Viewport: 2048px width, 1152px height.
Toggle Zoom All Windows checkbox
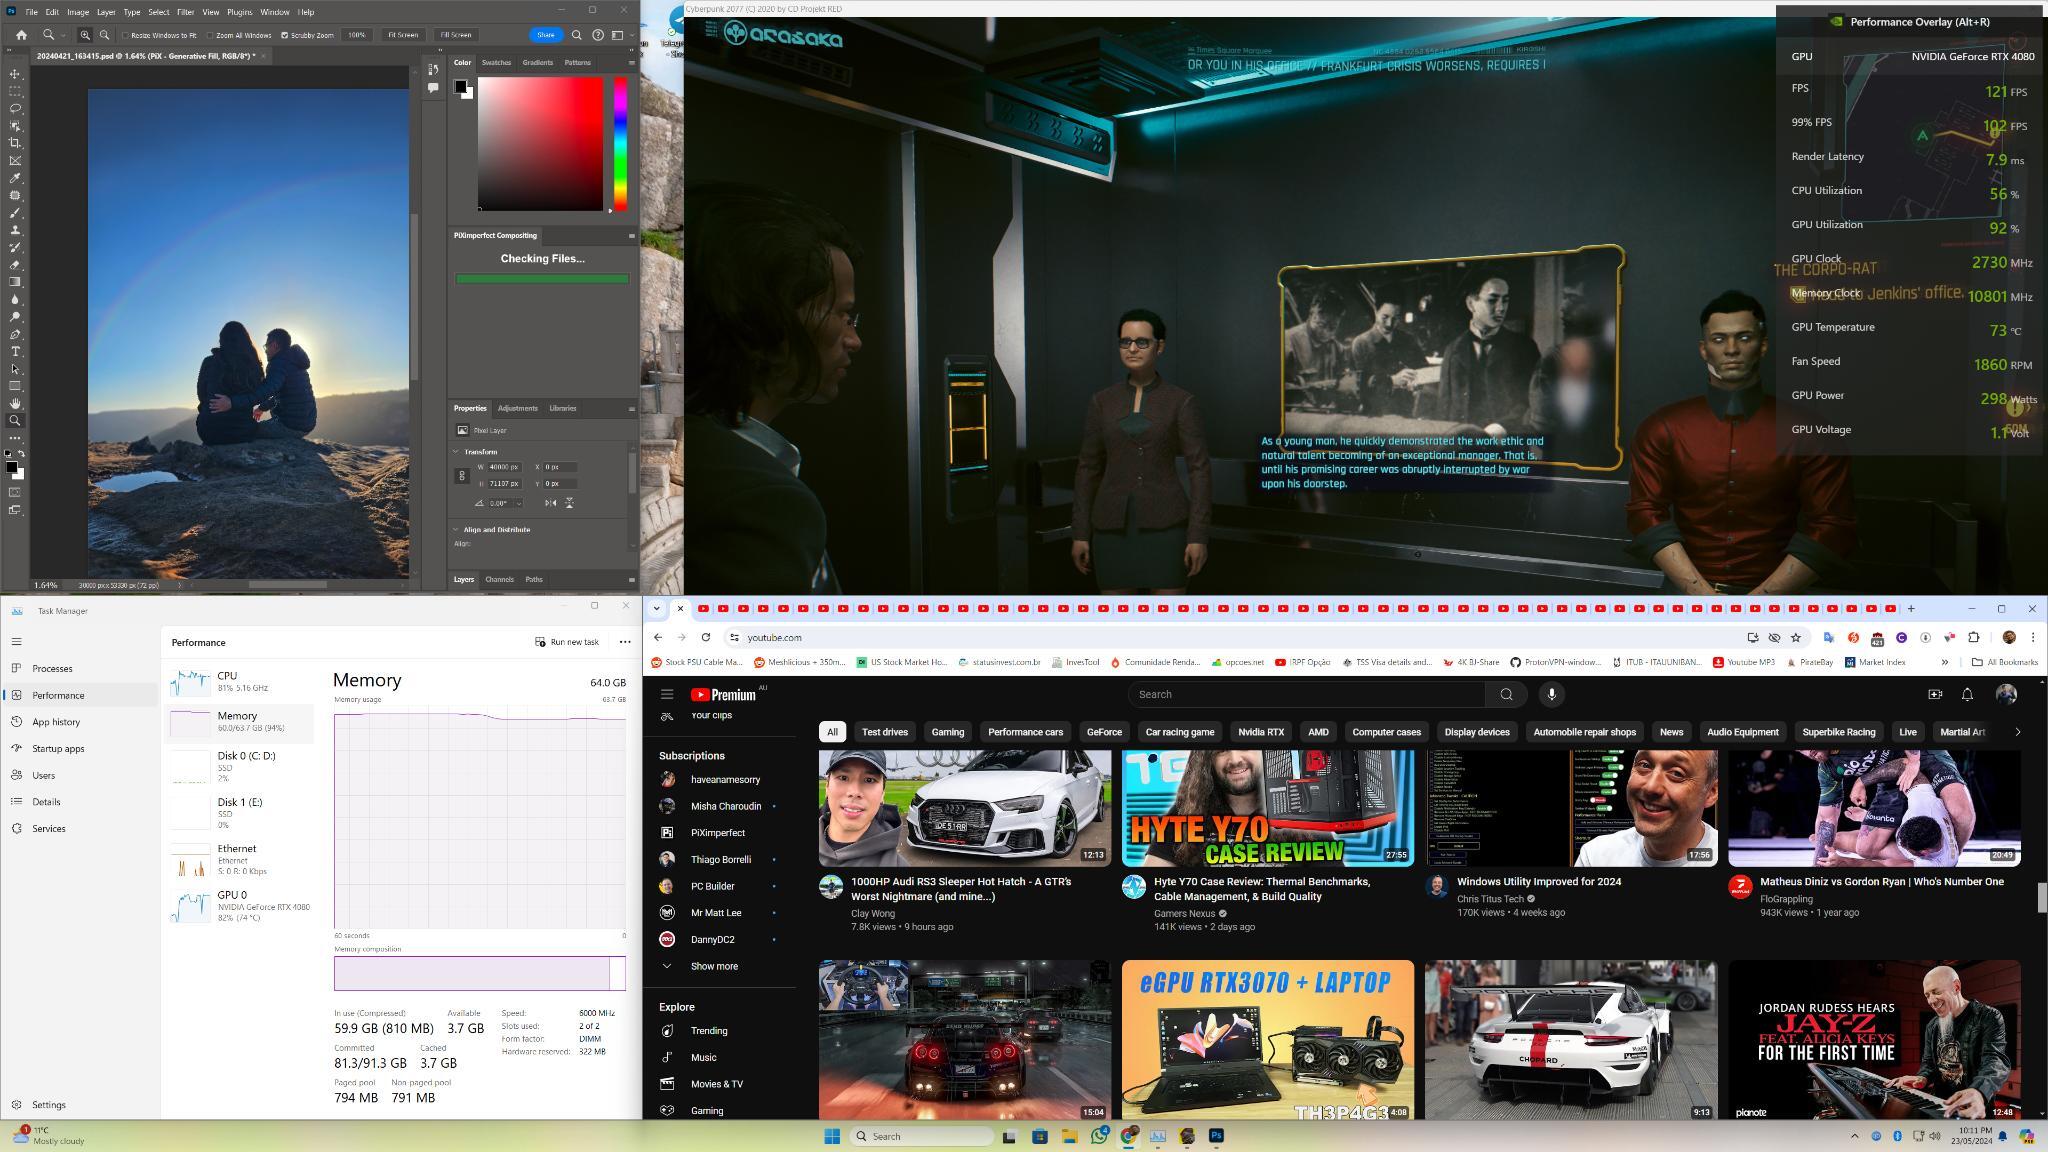(x=210, y=35)
